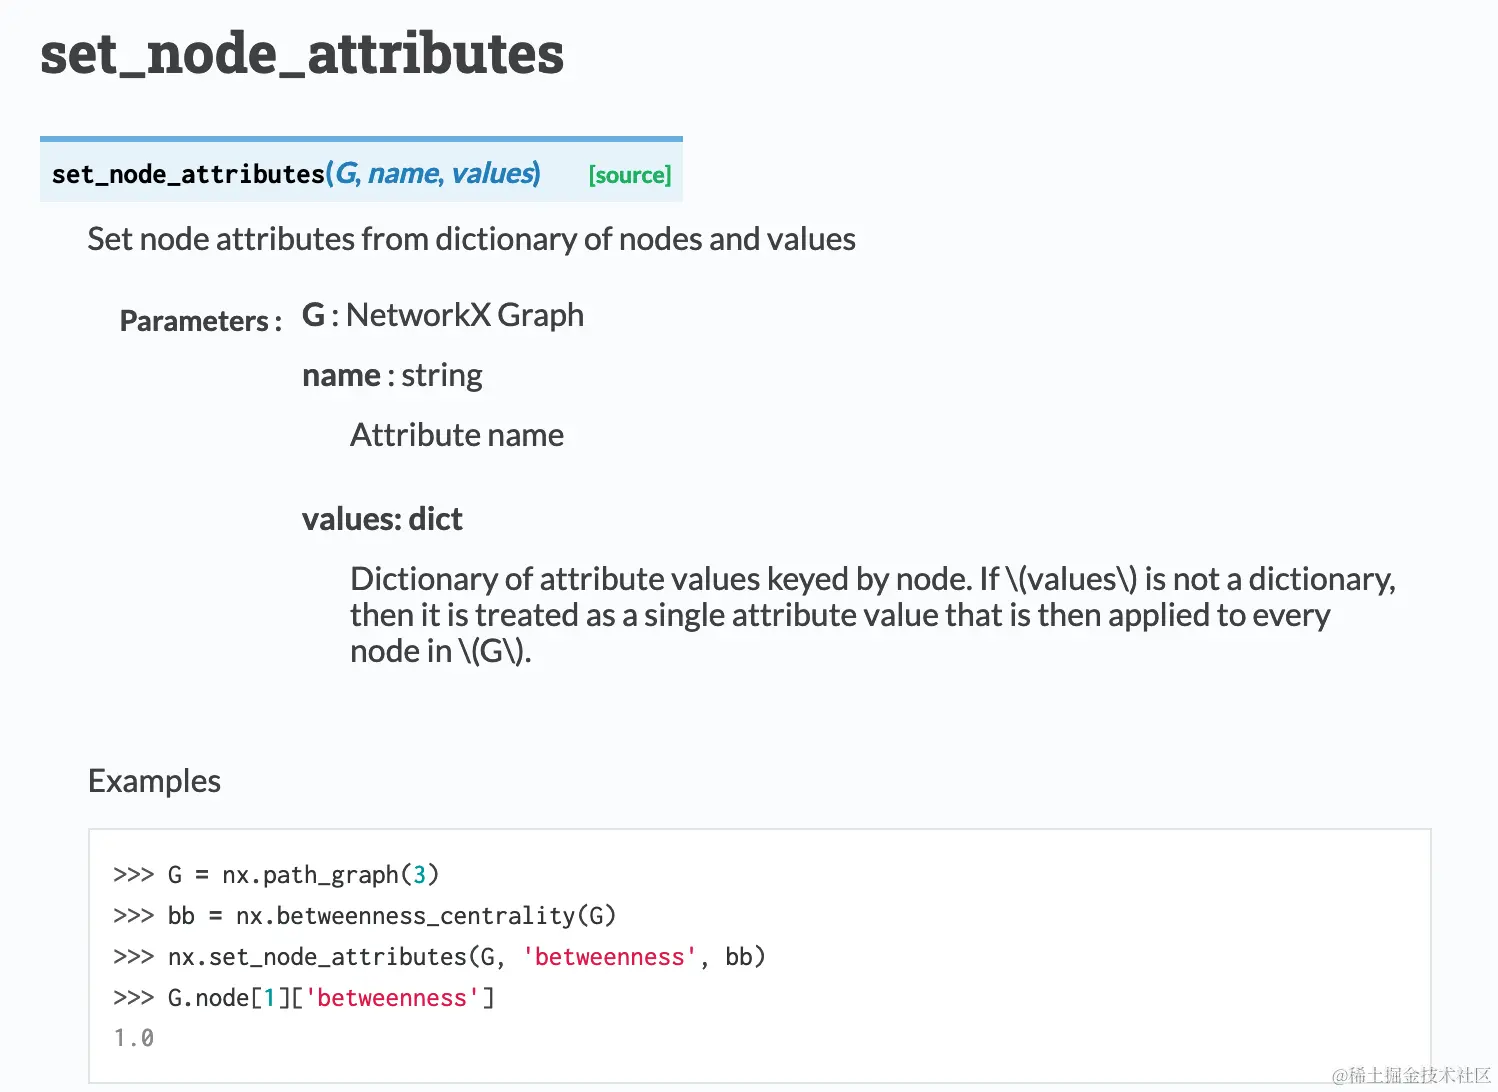
Task: Click the function name in the signature box
Action: click(188, 175)
